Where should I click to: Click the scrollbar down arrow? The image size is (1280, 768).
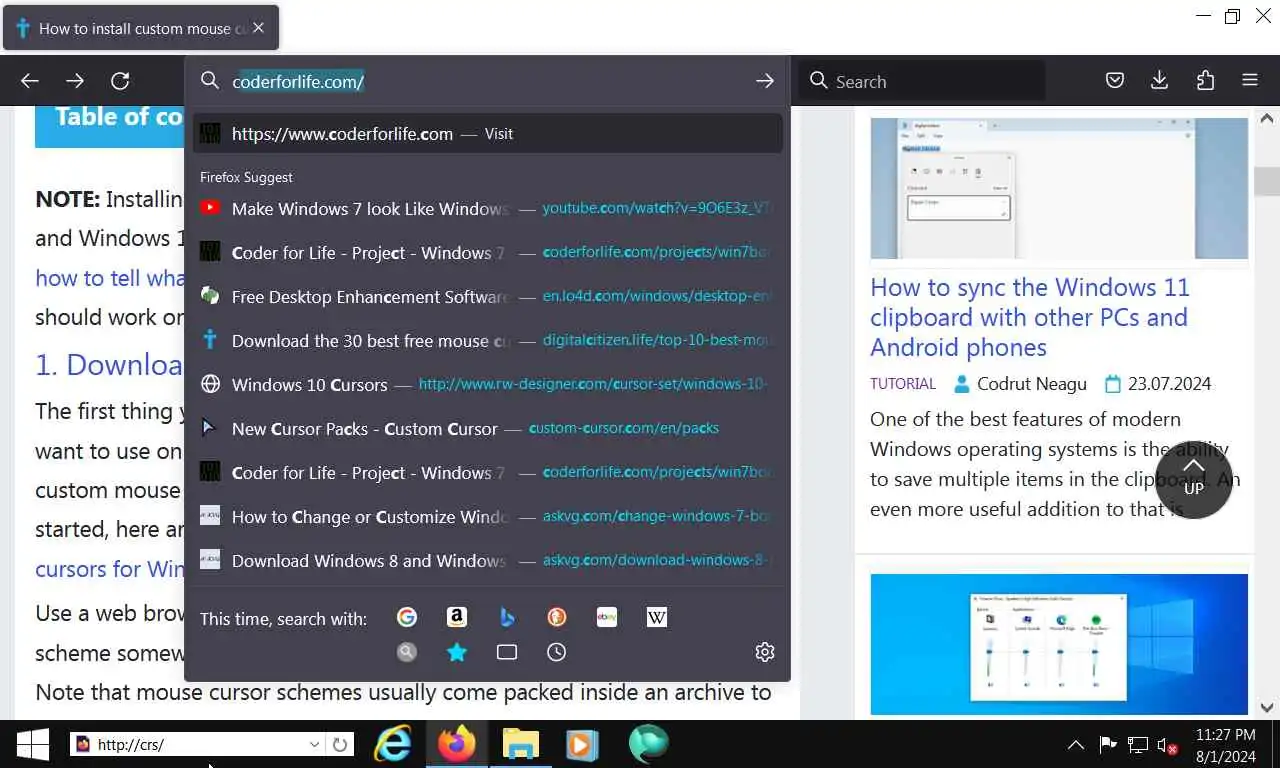click(1267, 707)
